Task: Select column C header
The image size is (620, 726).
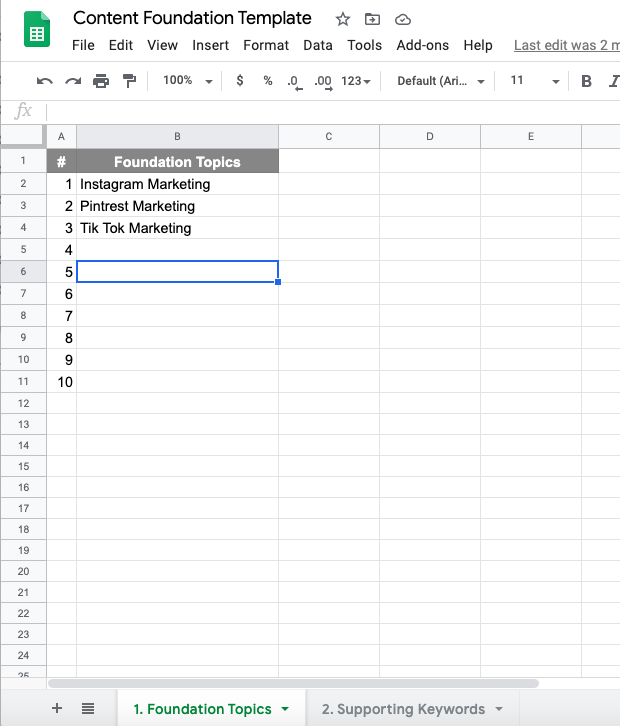Action: 329,137
